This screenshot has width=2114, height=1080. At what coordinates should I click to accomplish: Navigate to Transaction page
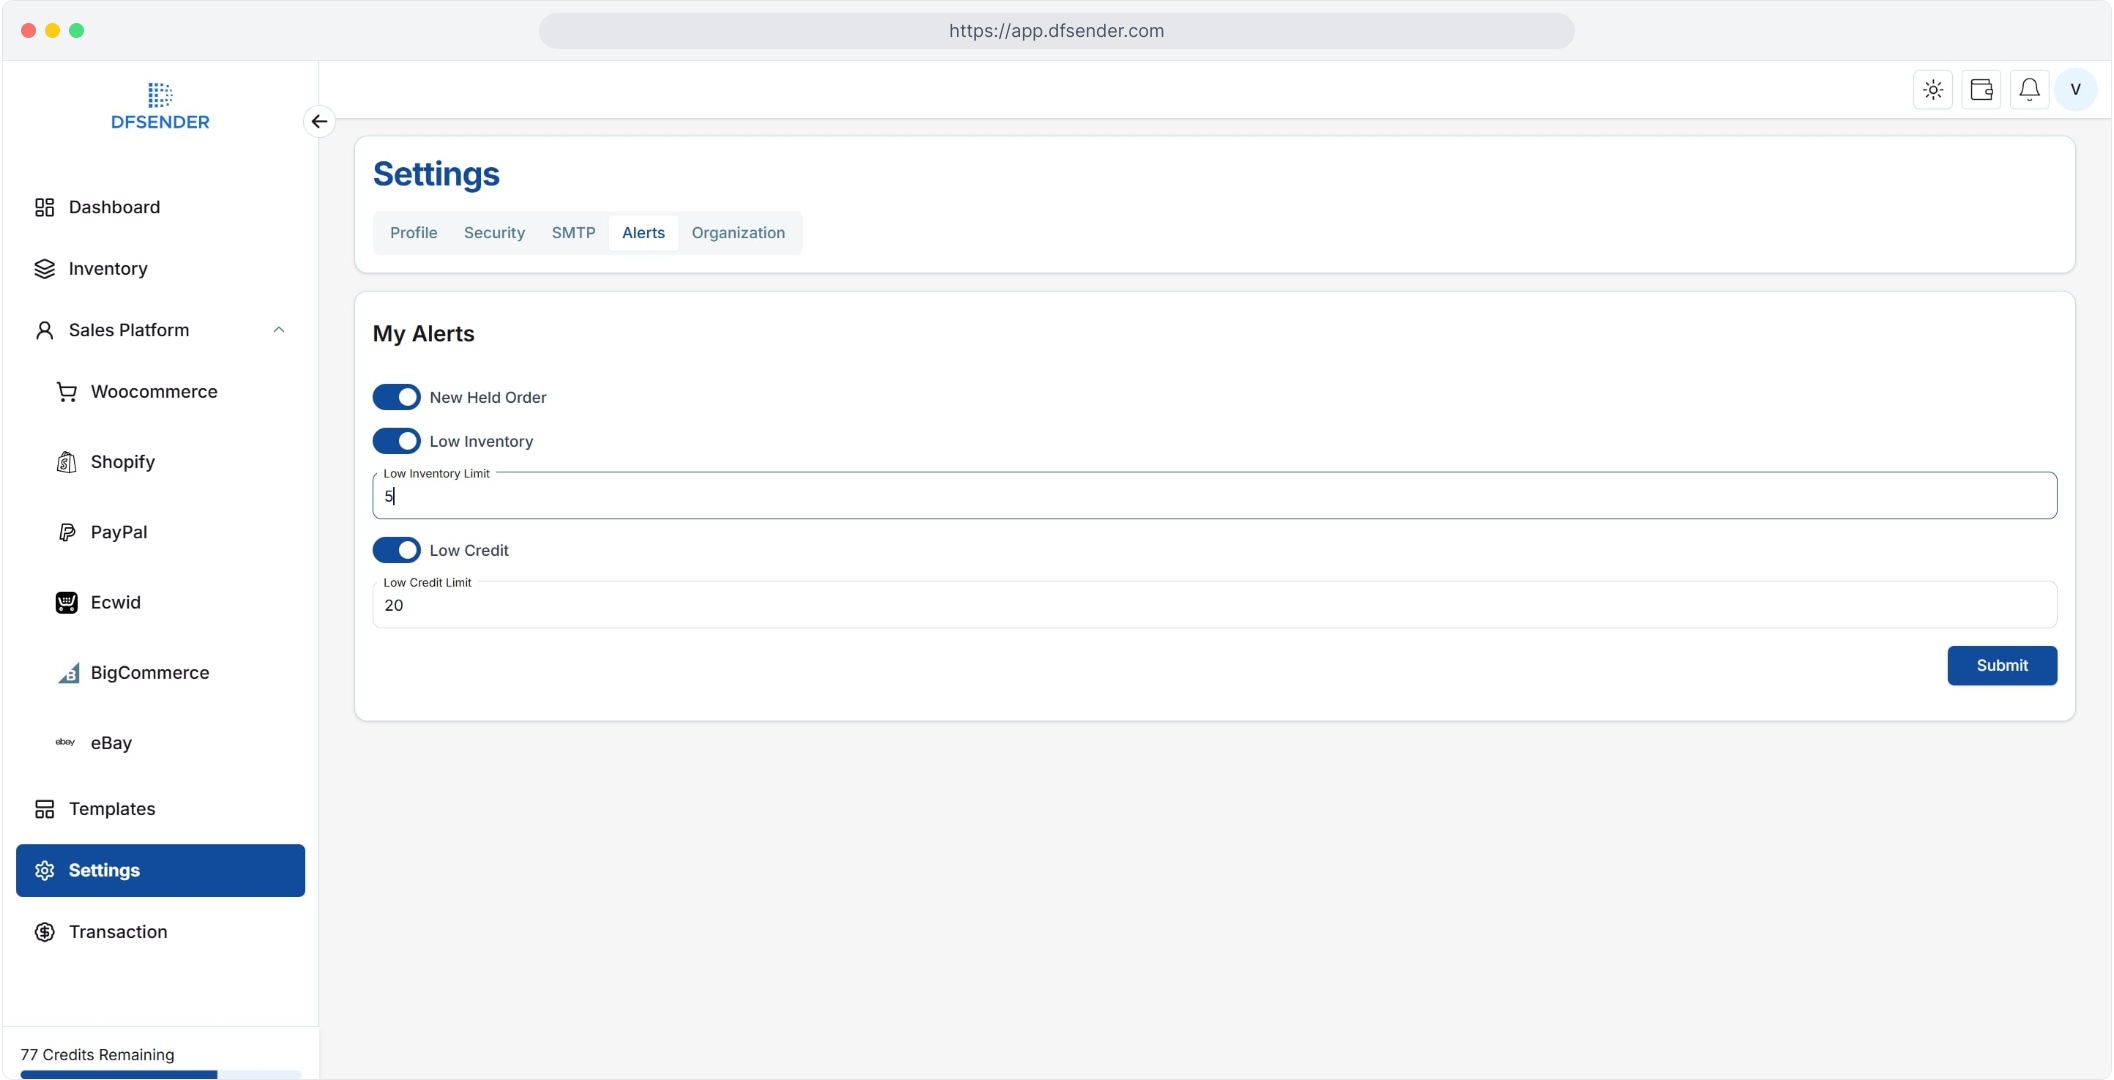click(117, 932)
